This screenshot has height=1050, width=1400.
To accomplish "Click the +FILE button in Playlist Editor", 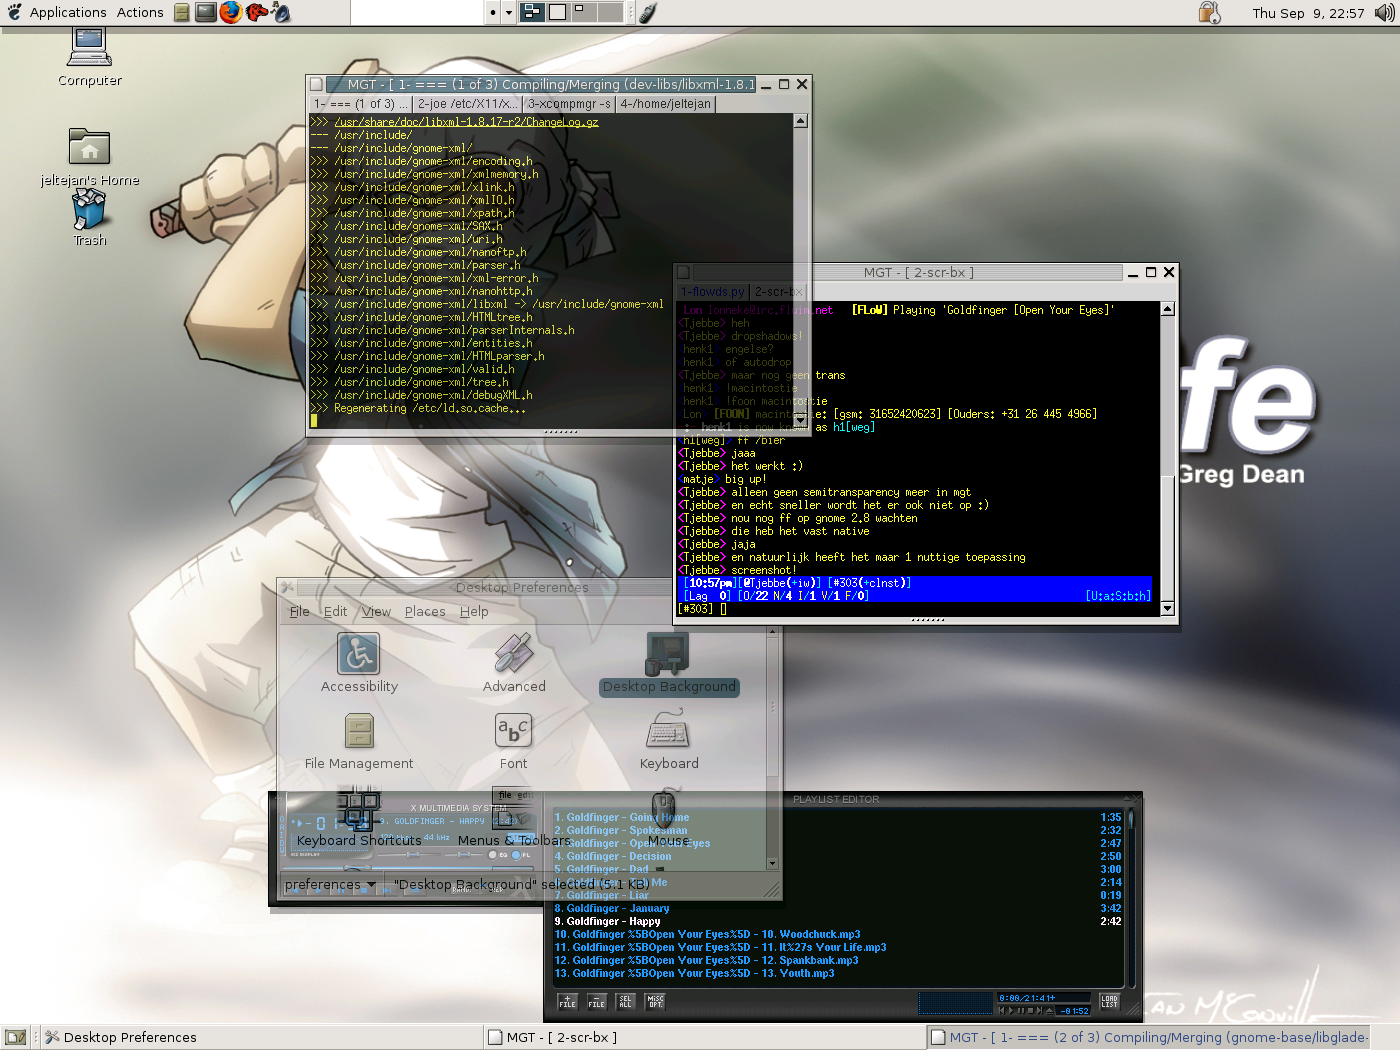I will 567,1001.
